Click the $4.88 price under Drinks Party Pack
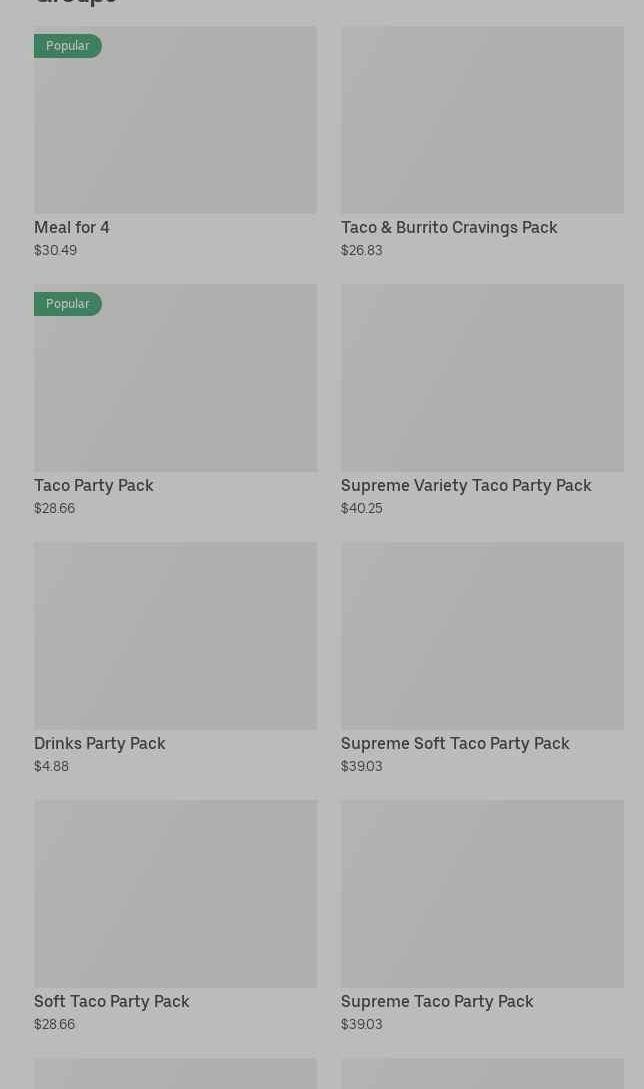The height and width of the screenshot is (1089, 644). [x=51, y=767]
